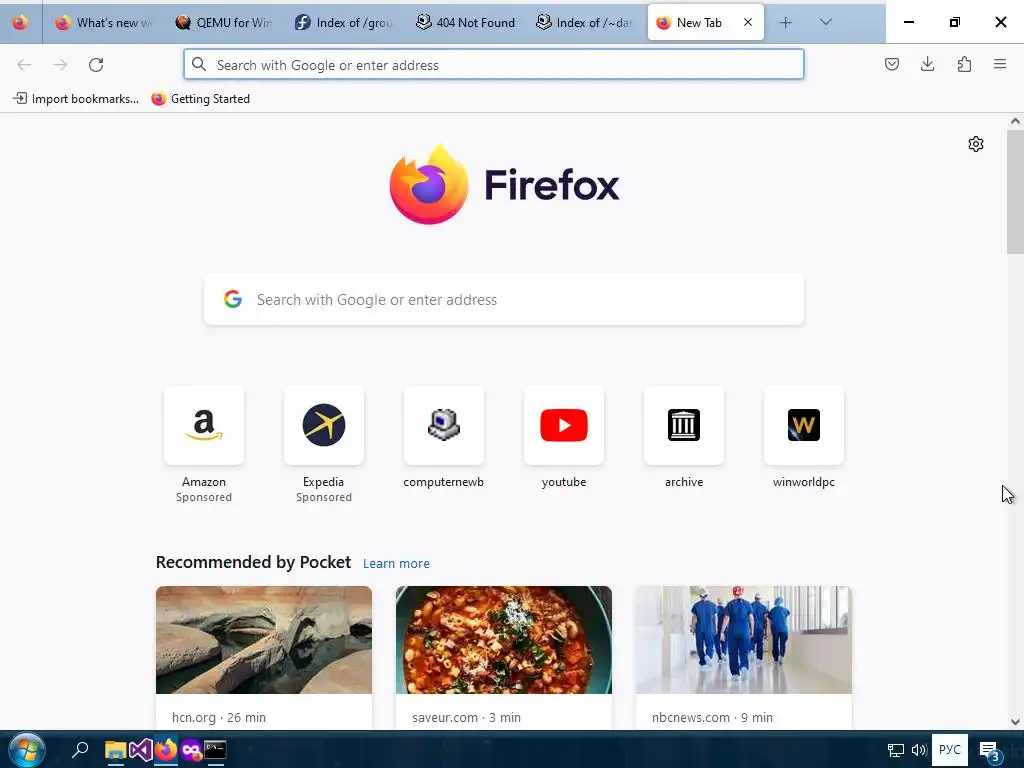This screenshot has height=768, width=1024.
Task: Focus the address bar at top
Action: click(x=494, y=65)
